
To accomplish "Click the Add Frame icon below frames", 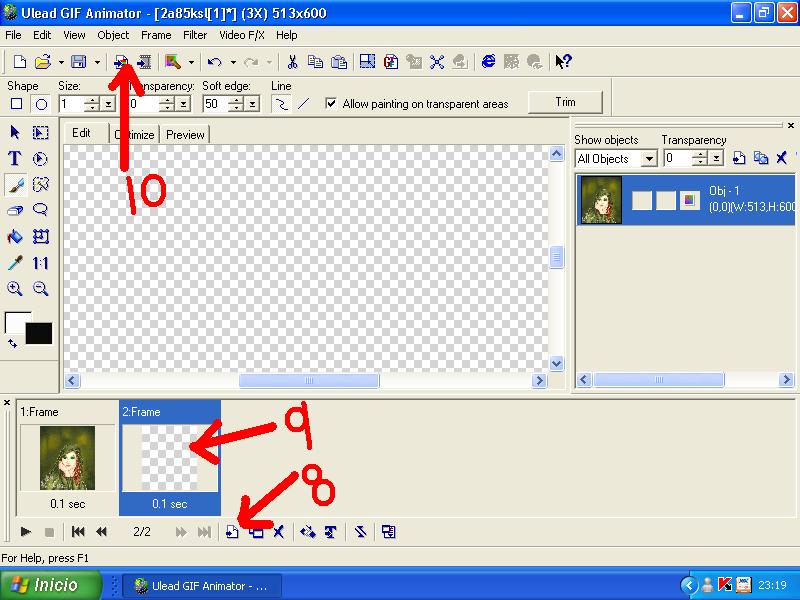I will (232, 532).
